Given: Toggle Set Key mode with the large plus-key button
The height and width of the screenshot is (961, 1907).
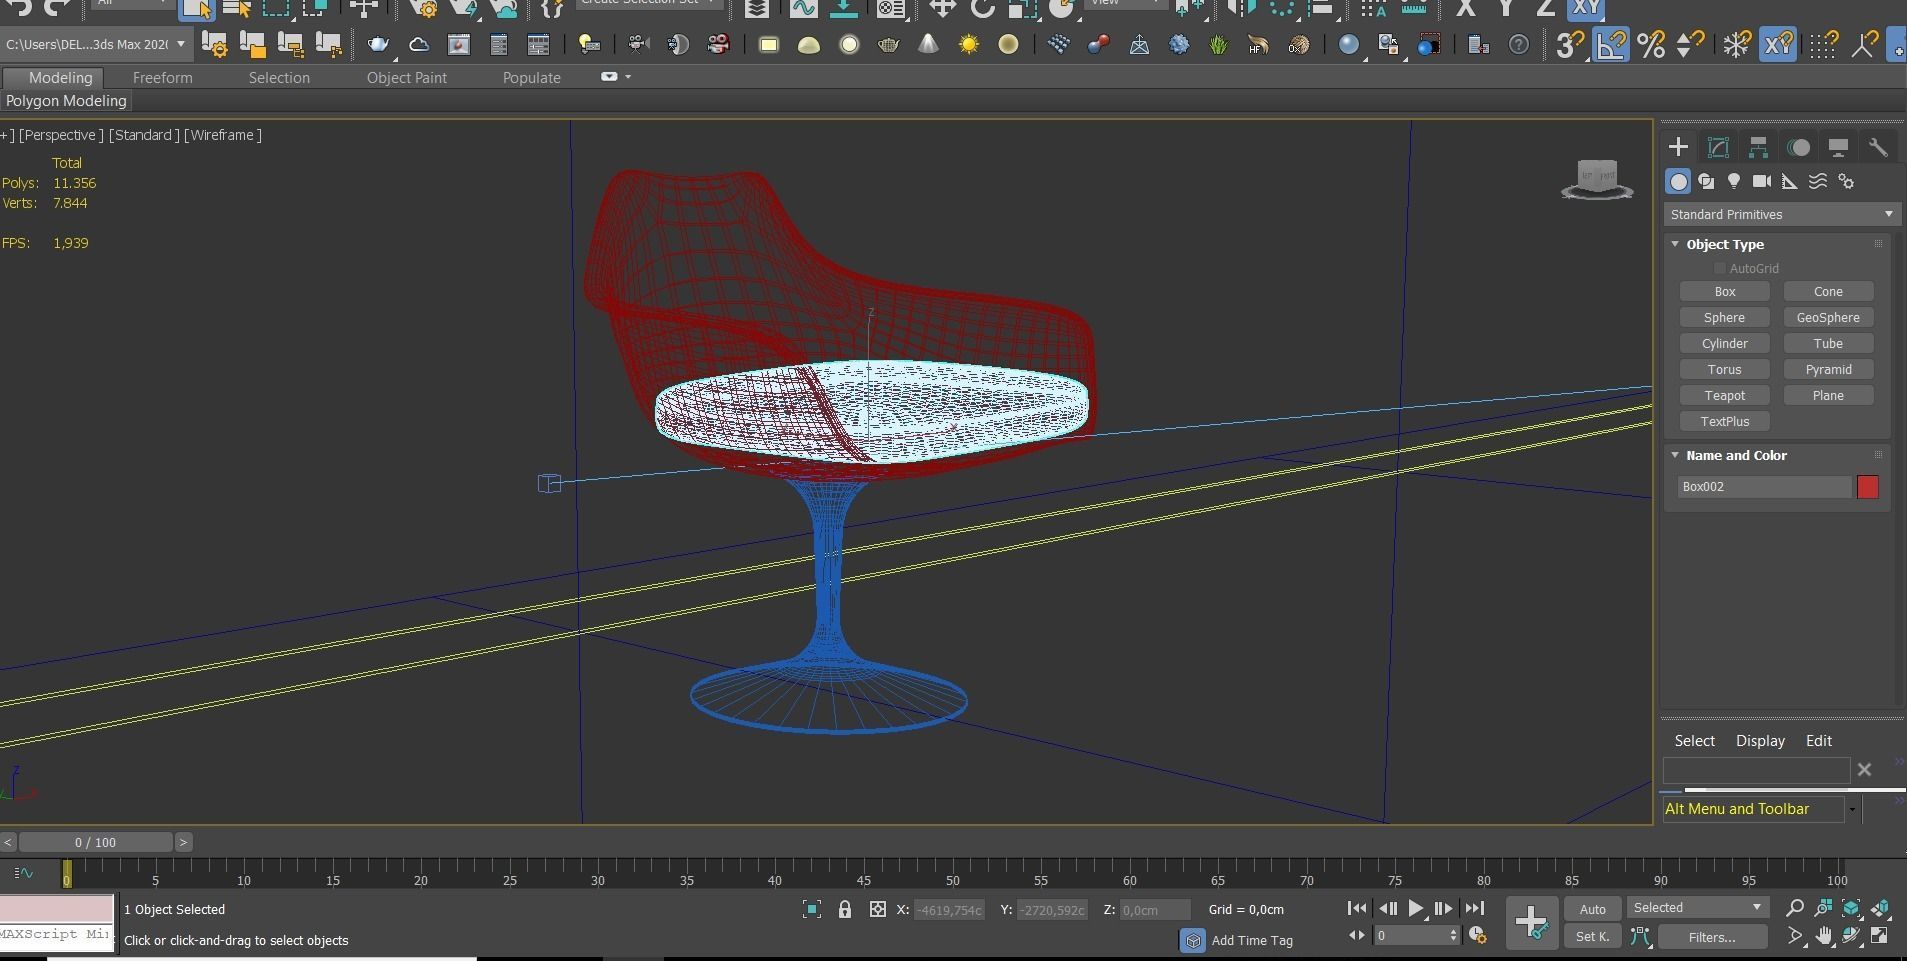Looking at the screenshot, I should click(1531, 922).
